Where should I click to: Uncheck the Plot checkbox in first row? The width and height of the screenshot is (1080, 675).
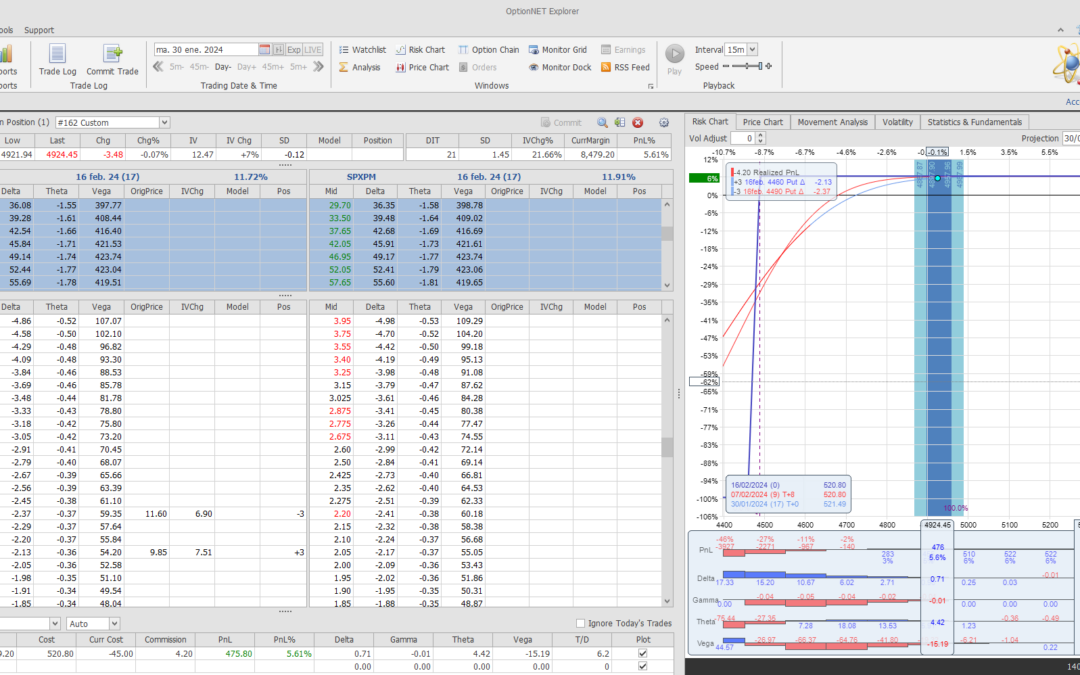coord(642,653)
